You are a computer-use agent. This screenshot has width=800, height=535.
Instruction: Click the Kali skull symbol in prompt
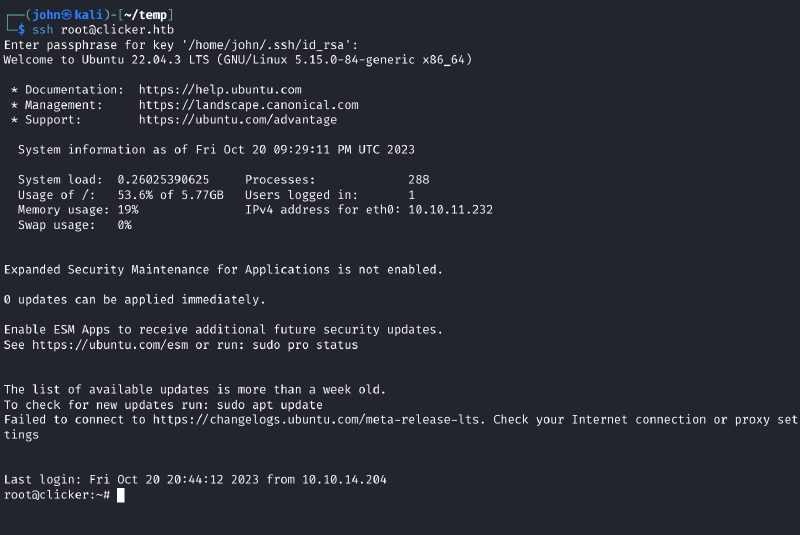[x=67, y=15]
